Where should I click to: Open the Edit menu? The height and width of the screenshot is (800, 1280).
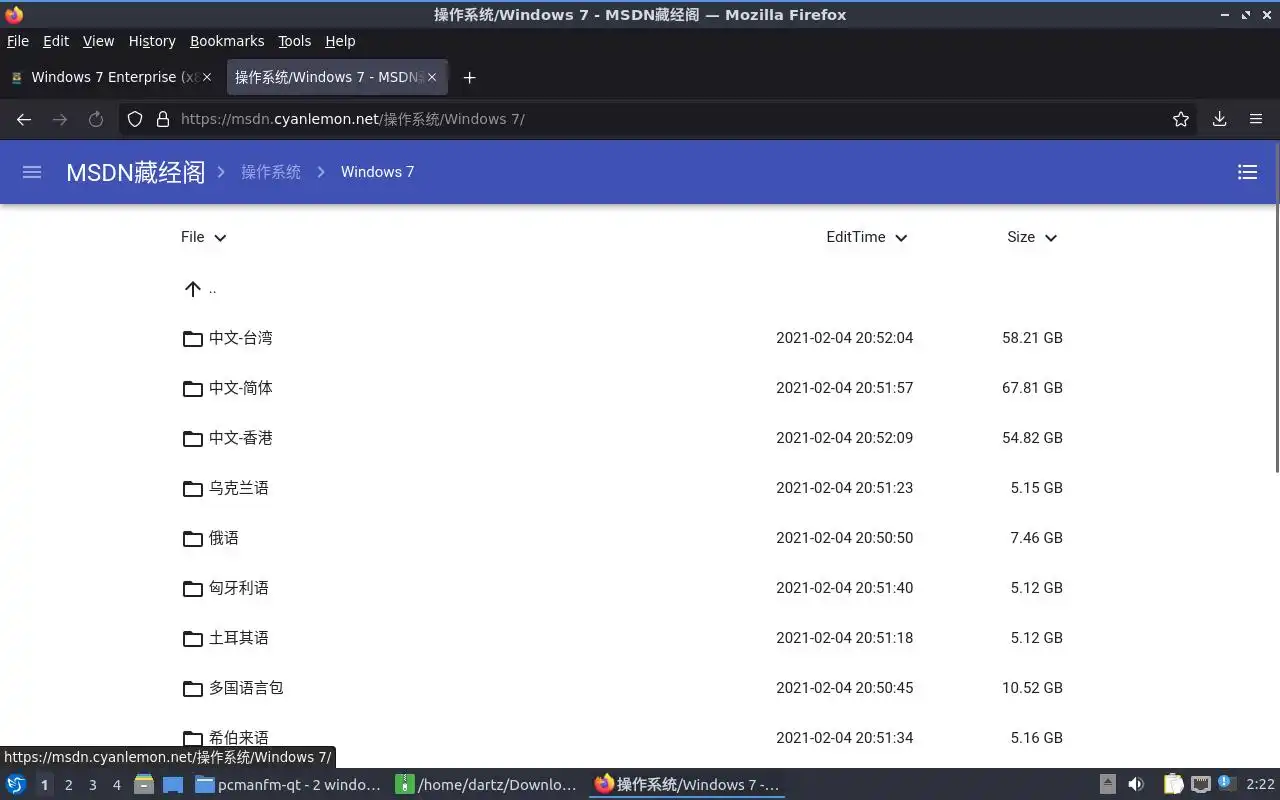tap(56, 41)
